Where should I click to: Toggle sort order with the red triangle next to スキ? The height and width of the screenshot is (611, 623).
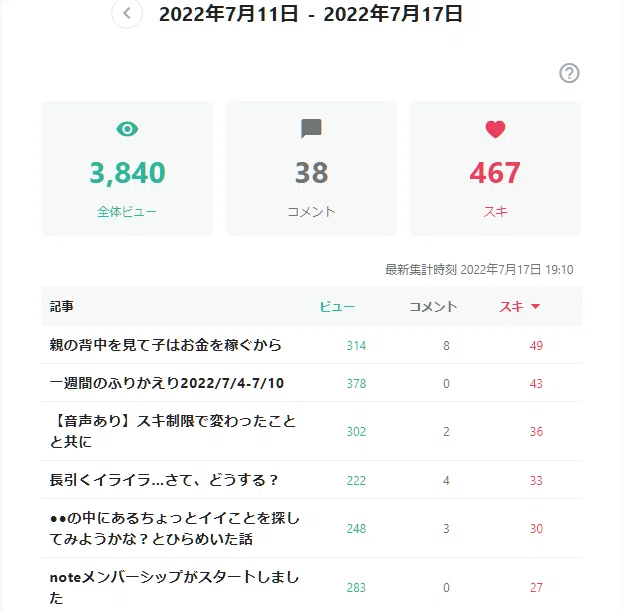535,306
